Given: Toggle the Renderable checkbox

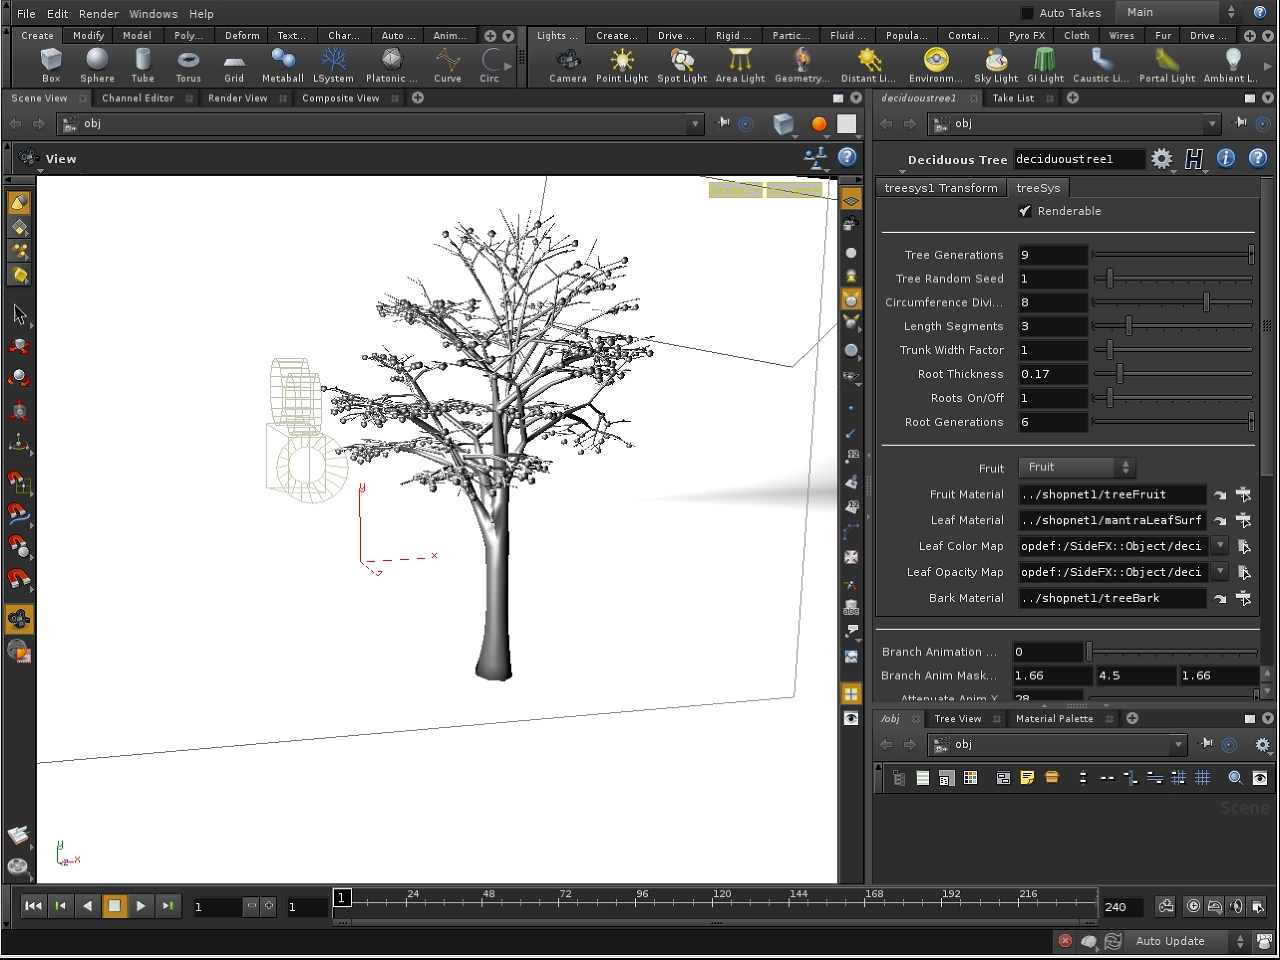Looking at the screenshot, I should click(1024, 211).
